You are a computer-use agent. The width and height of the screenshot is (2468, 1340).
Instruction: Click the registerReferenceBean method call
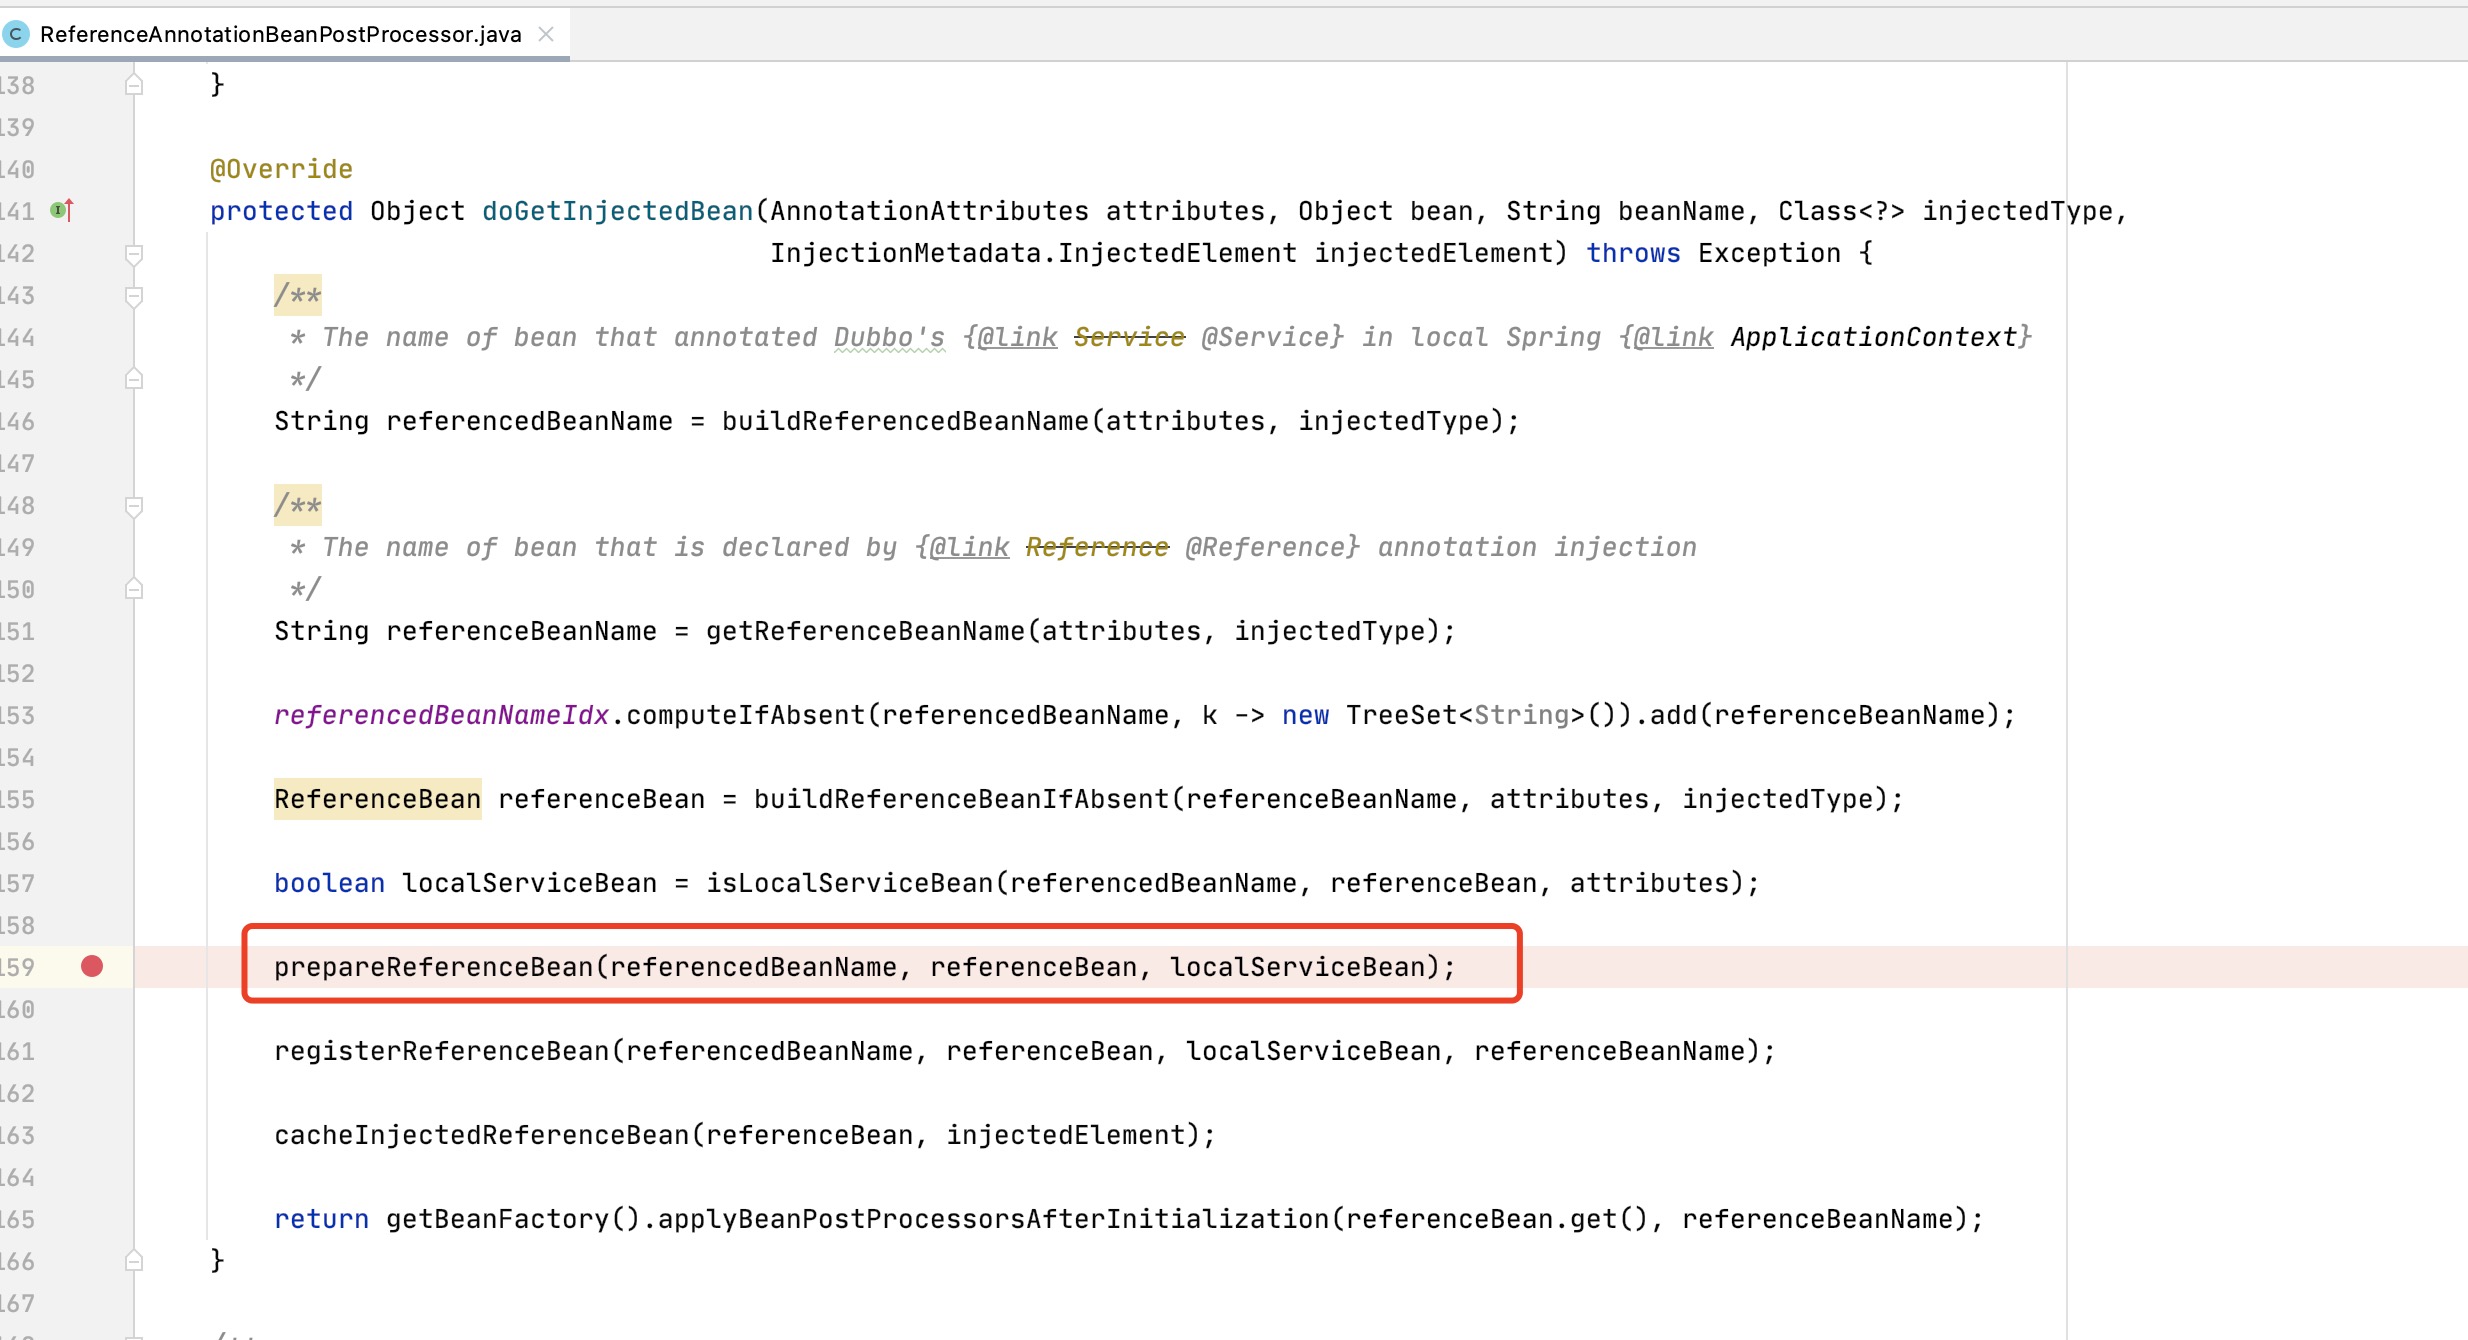coord(441,1052)
